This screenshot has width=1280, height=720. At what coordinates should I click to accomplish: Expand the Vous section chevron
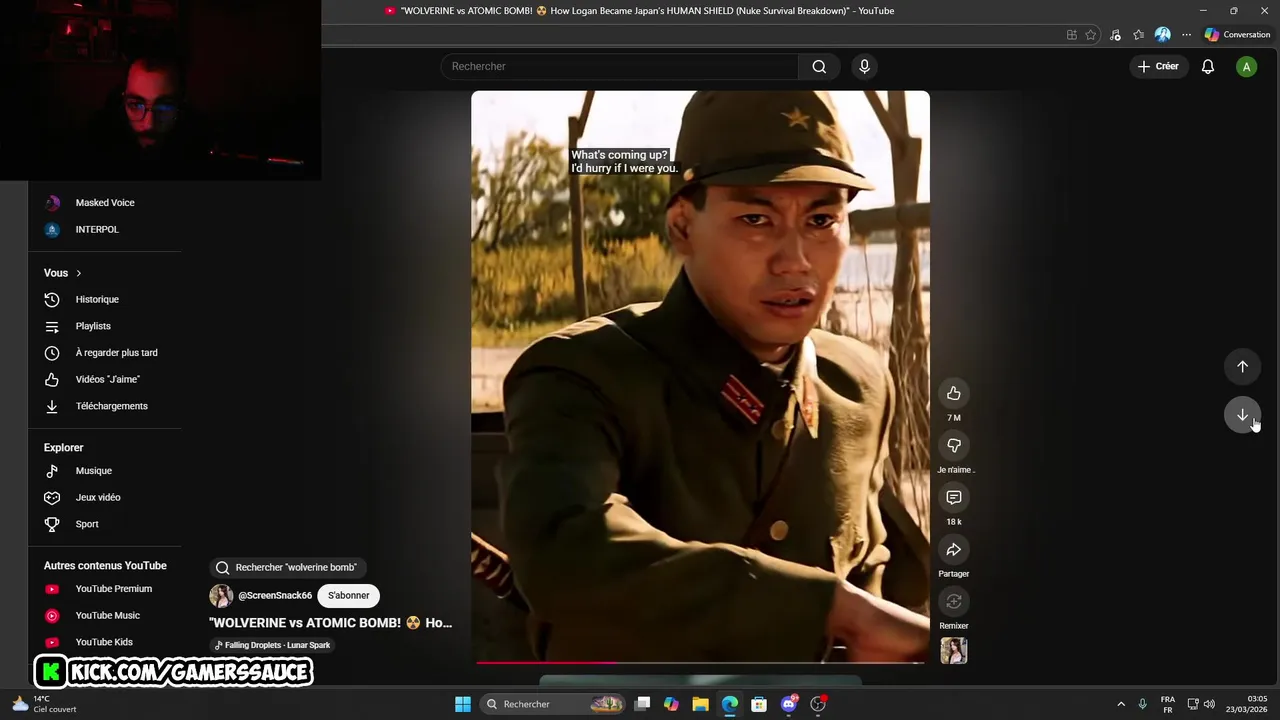79,273
